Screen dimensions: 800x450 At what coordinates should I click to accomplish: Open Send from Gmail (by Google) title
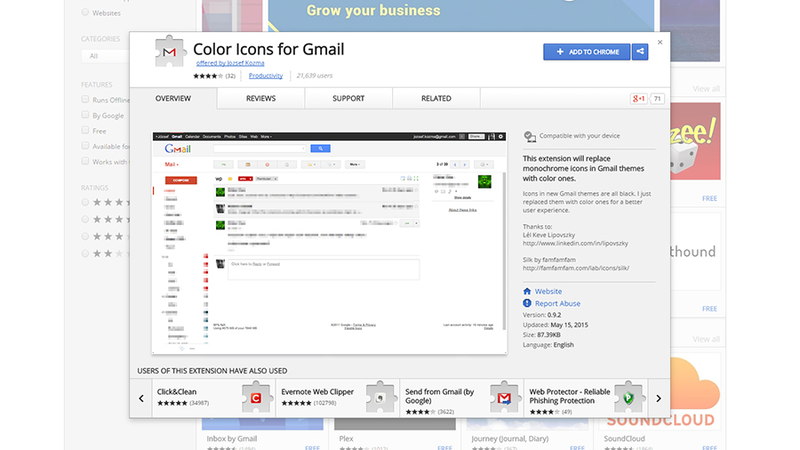coord(440,396)
